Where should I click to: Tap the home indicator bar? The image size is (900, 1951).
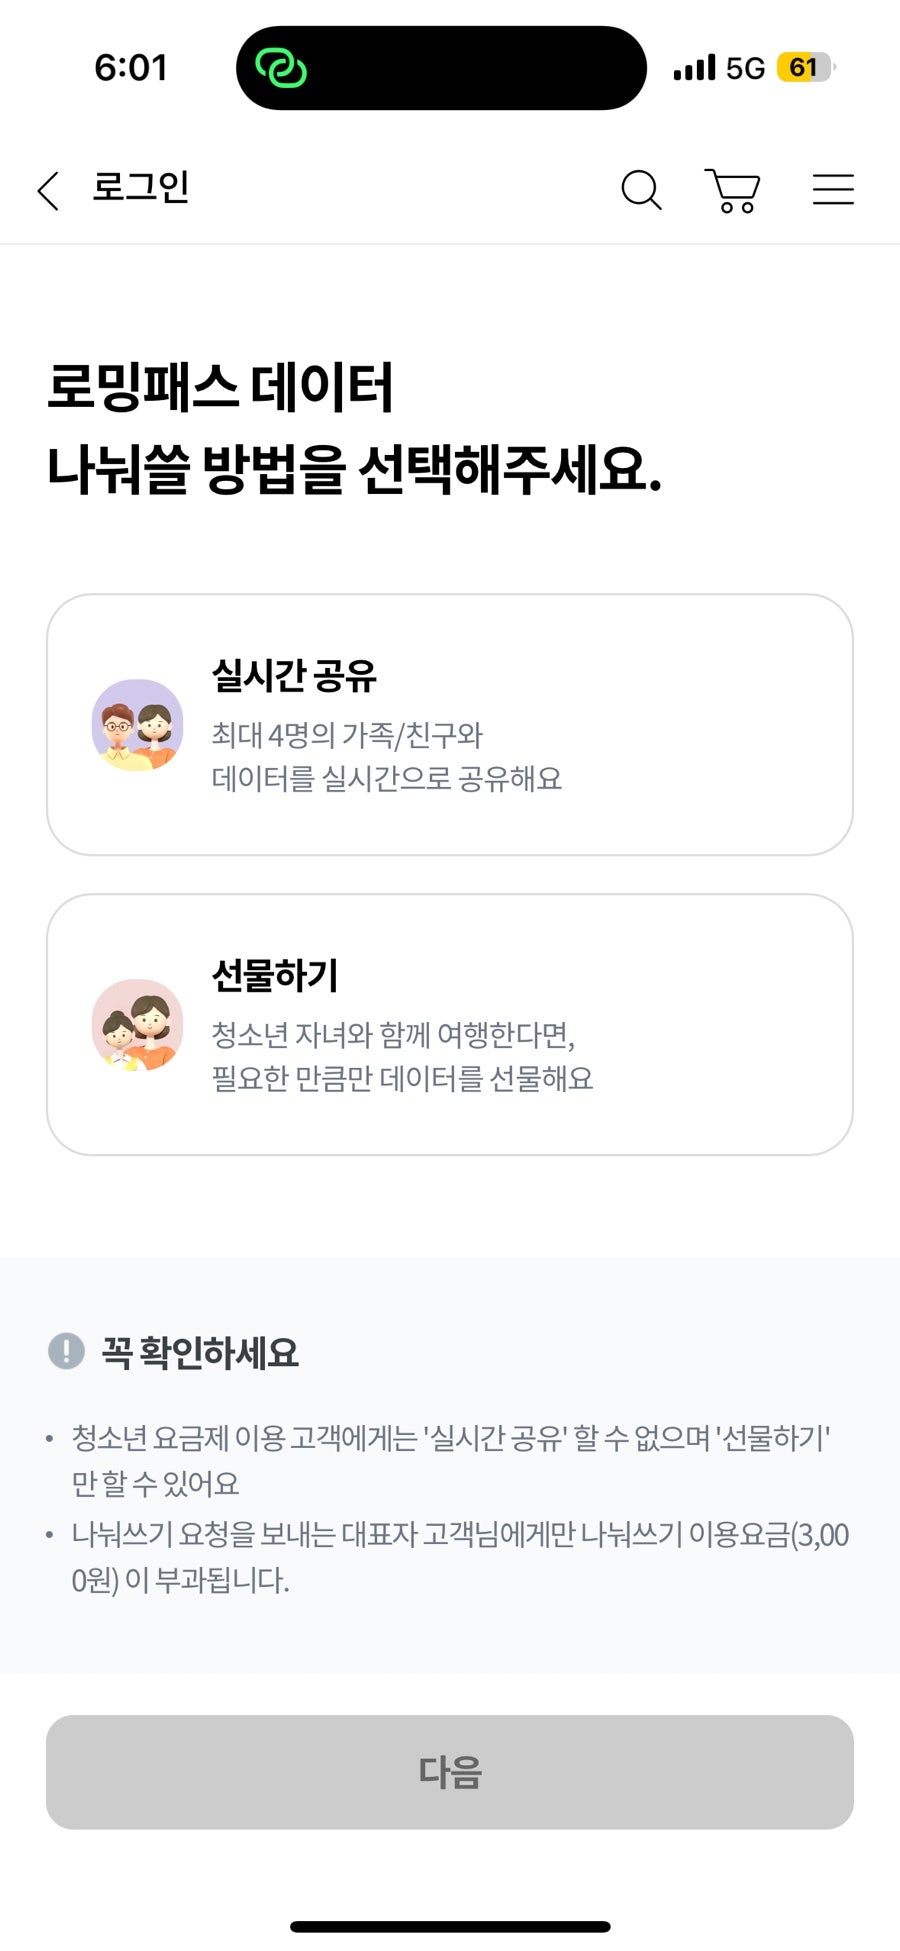pyautogui.click(x=450, y=1926)
